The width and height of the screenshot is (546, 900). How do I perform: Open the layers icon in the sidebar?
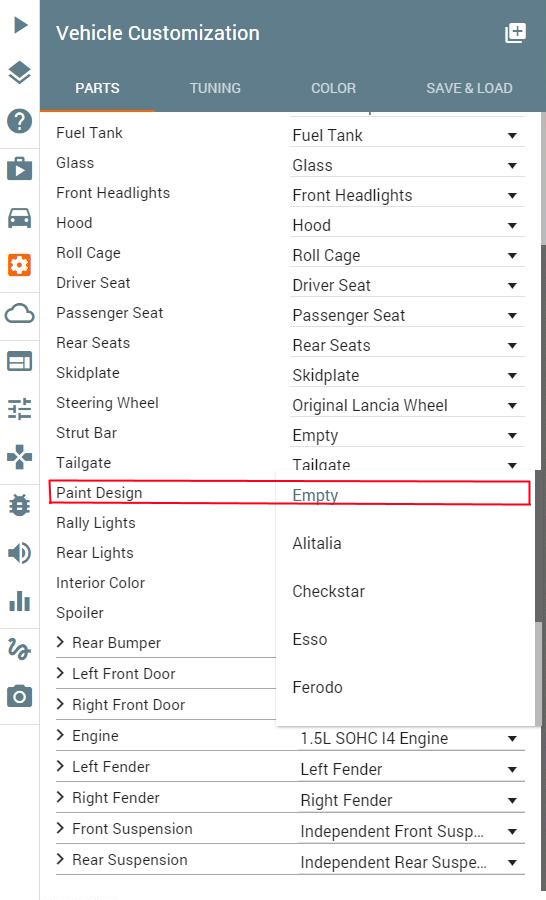(x=20, y=73)
